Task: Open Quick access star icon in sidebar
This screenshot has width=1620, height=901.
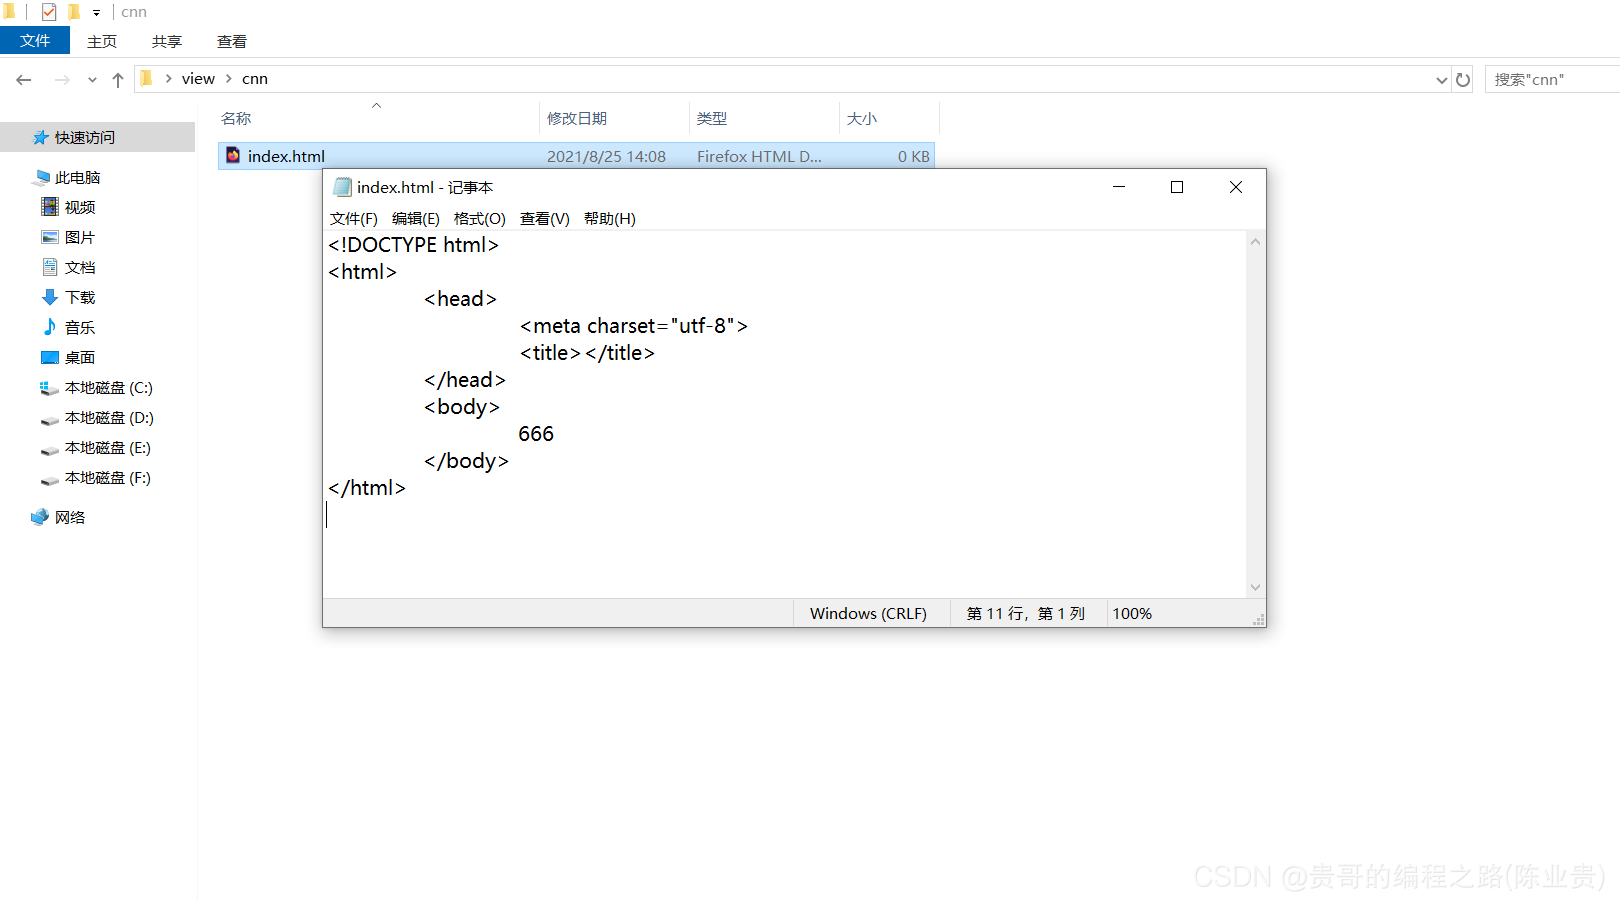Action: [41, 137]
